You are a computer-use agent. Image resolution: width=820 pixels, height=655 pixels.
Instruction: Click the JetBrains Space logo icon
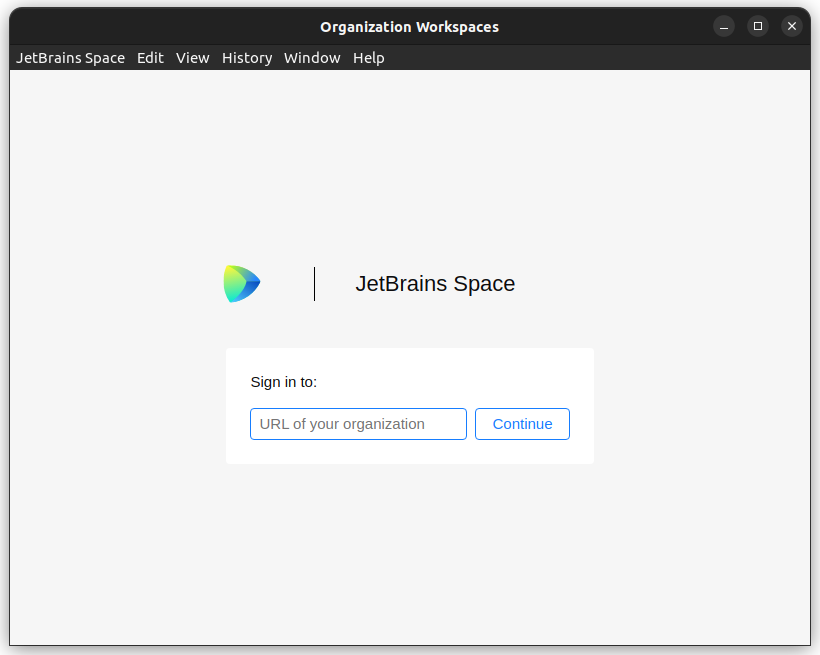pyautogui.click(x=242, y=284)
